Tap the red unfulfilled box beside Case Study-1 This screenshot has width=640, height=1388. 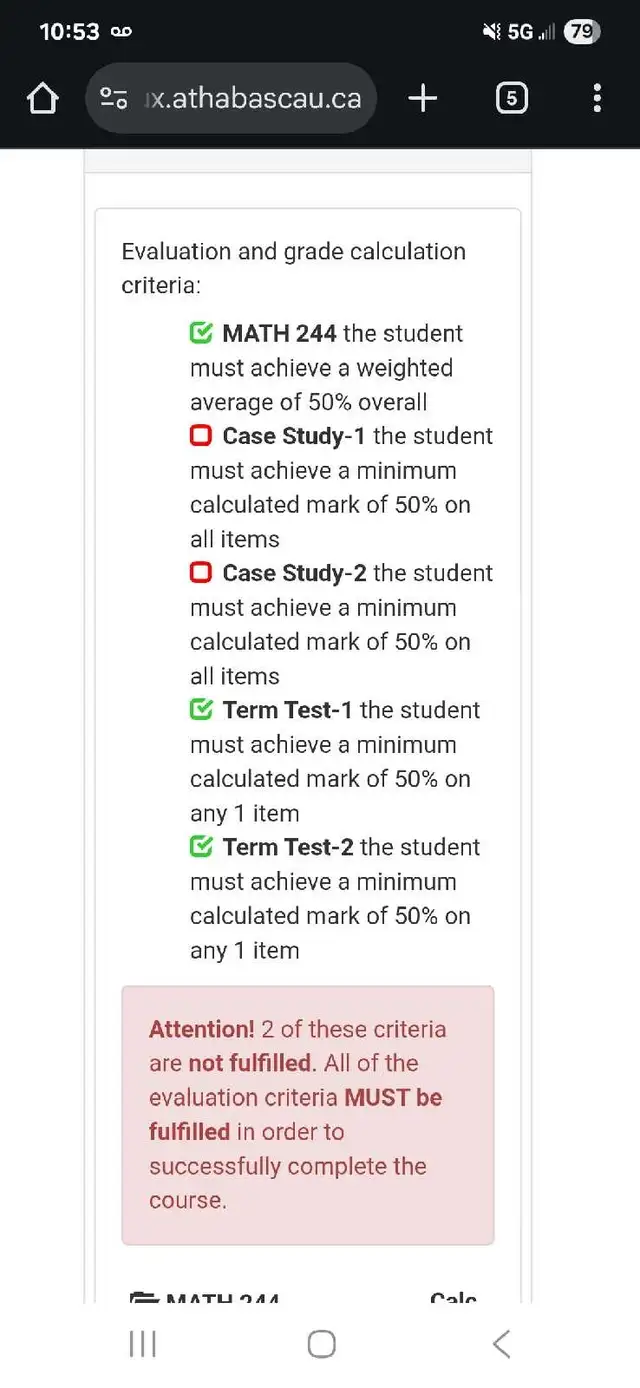[200, 436]
